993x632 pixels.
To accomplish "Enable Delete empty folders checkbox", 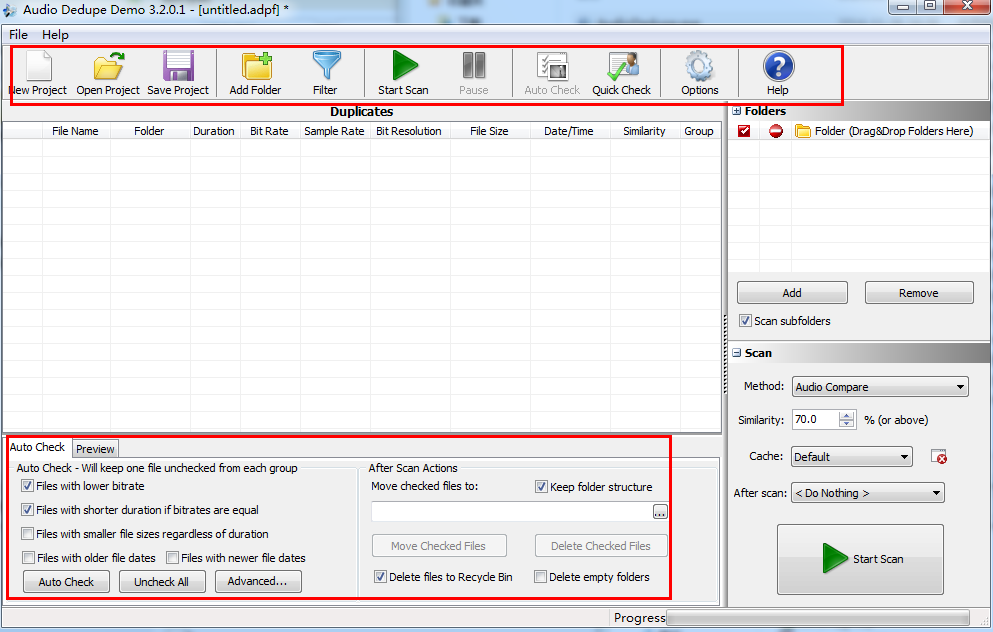I will tap(540, 577).
